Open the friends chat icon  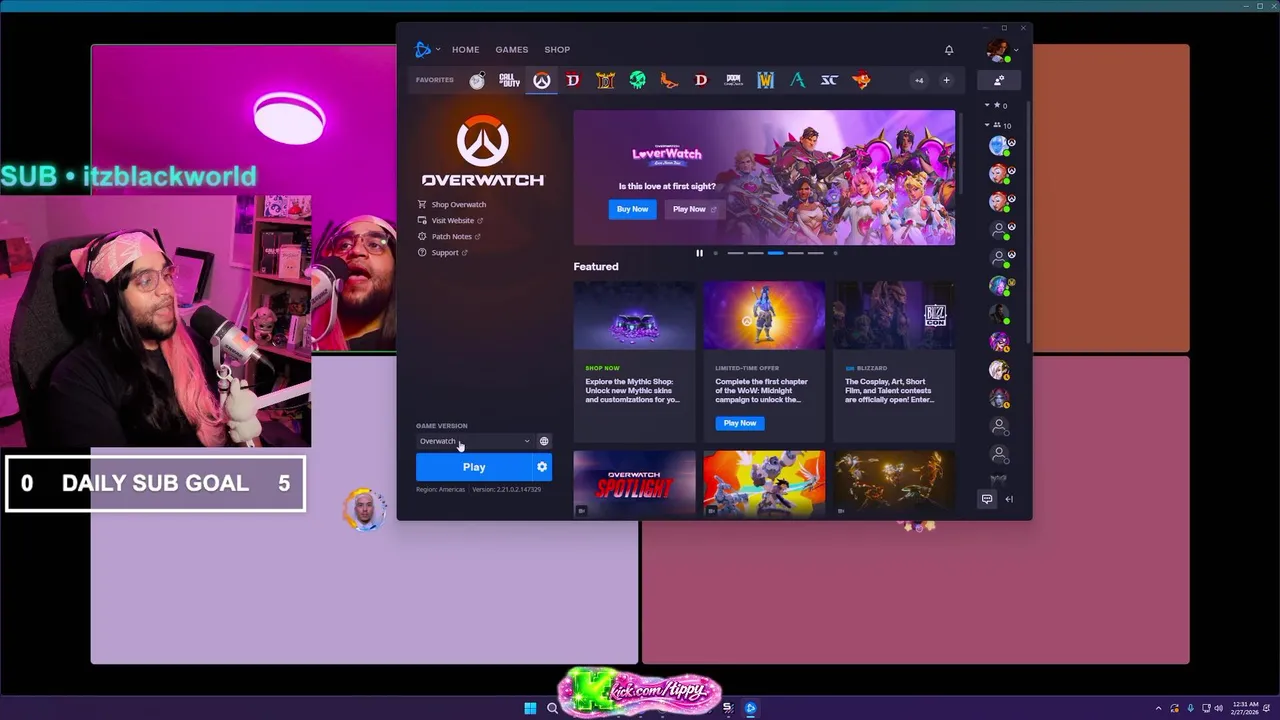(987, 499)
